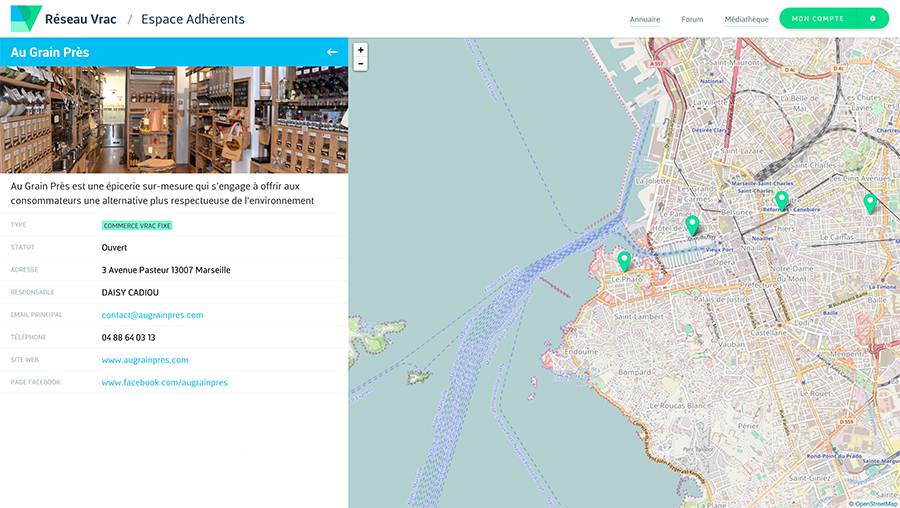Open the Médiathèque menu
Viewport: 900px width, 508px height.
coord(746,20)
